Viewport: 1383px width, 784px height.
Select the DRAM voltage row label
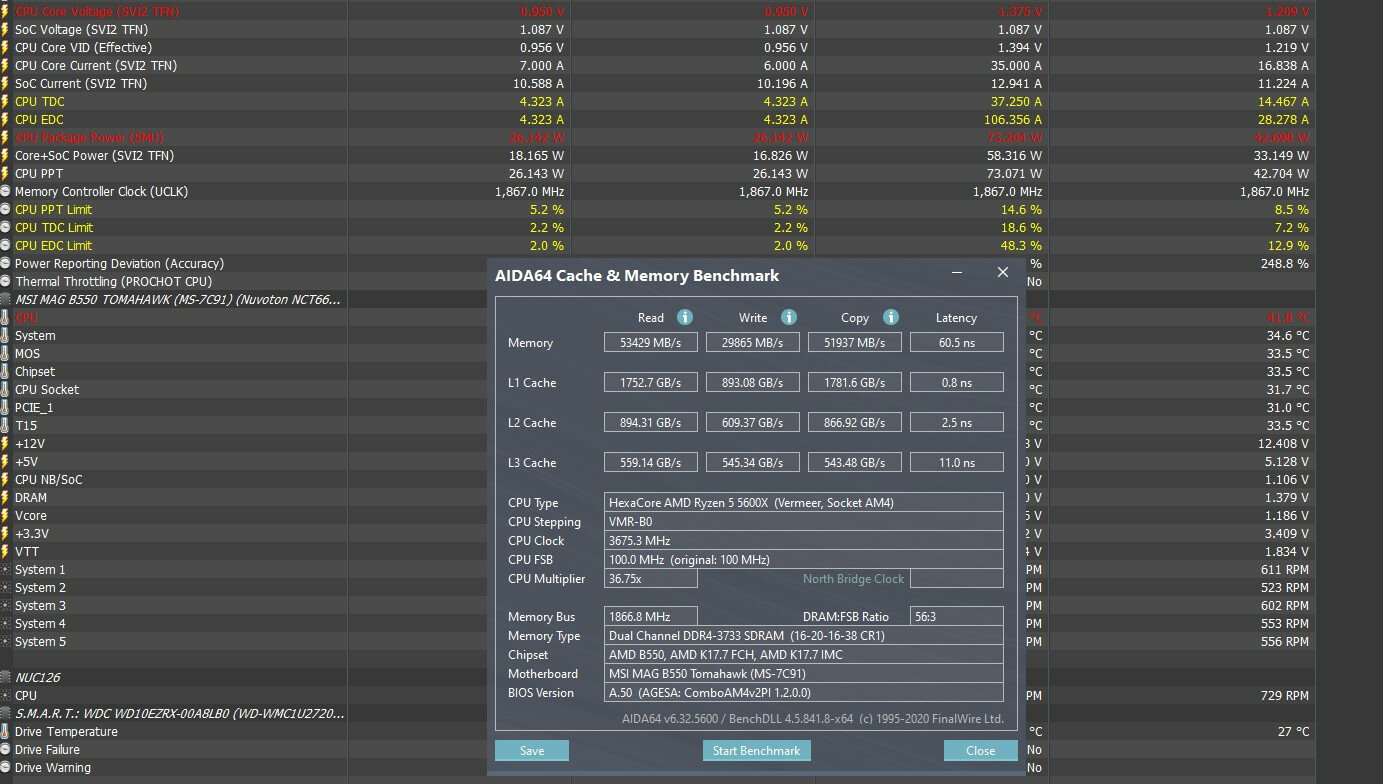pos(31,498)
